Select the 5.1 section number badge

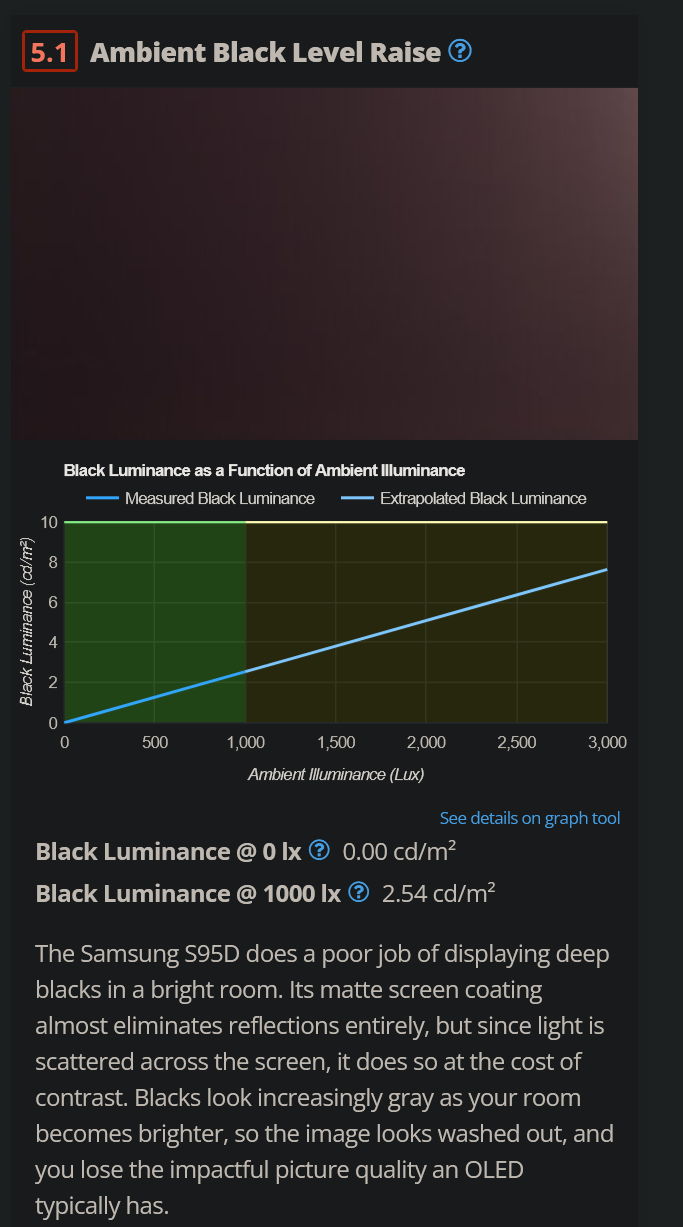tap(50, 48)
